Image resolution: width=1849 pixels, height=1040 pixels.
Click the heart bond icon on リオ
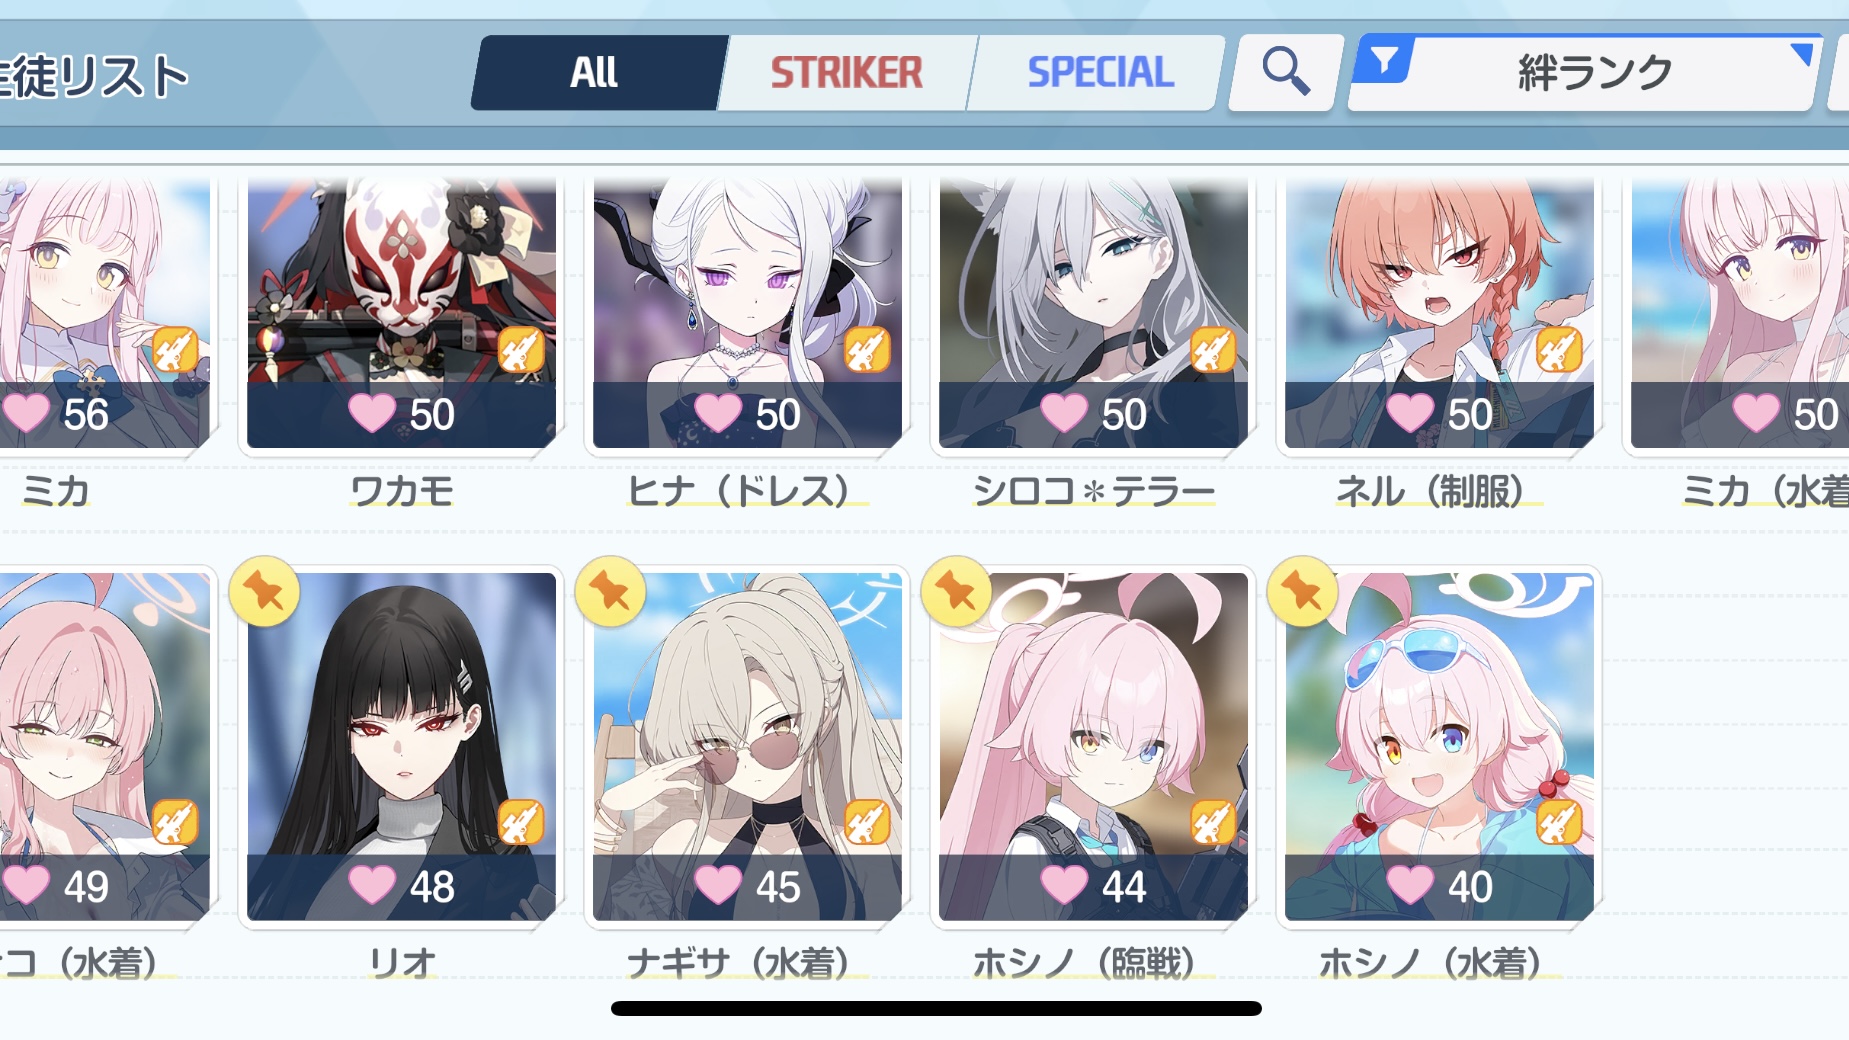(372, 885)
